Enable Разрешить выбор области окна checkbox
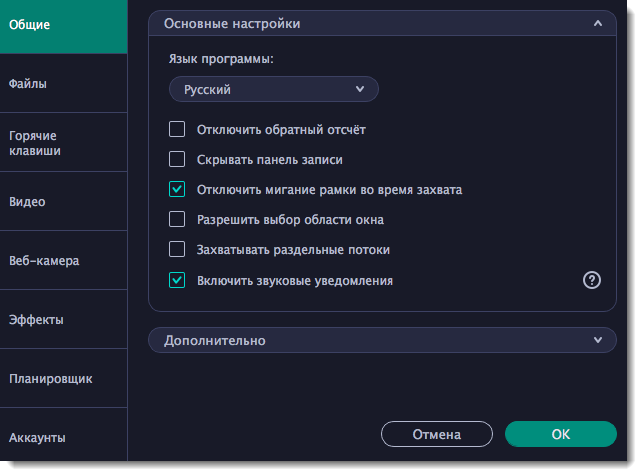The height and width of the screenshot is (476, 642). pos(177,219)
